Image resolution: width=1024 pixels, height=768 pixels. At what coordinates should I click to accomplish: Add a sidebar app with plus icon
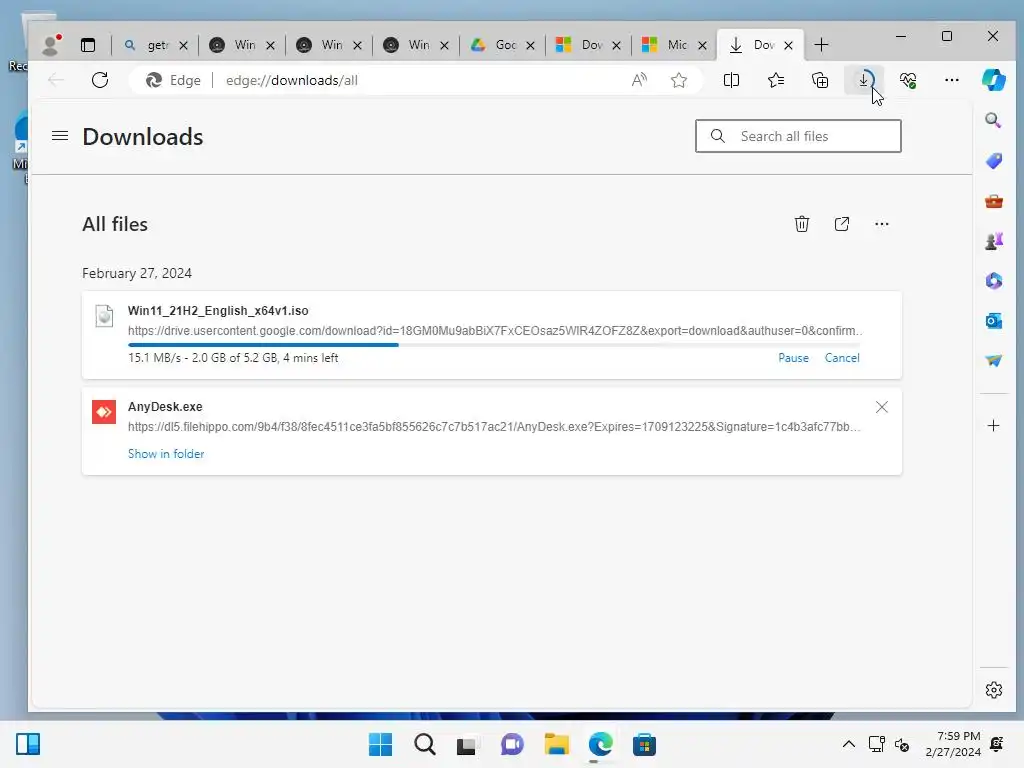coord(993,426)
